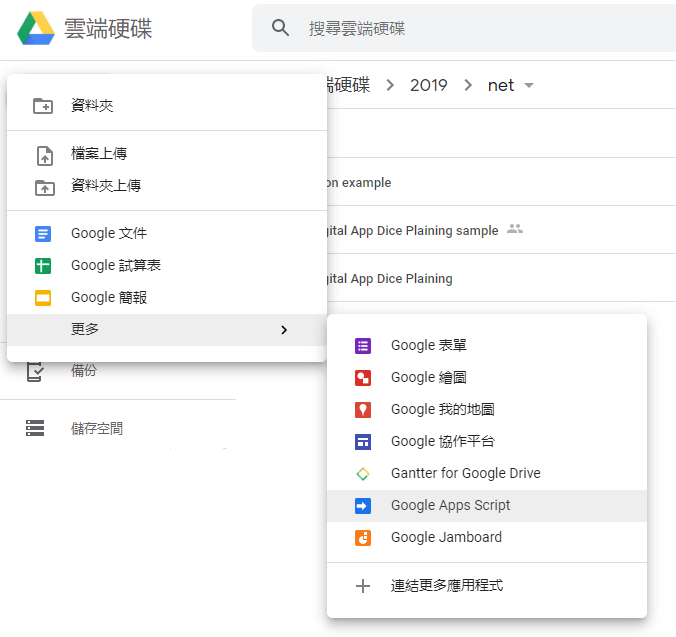Choose 資料夾 to create a folder
Viewport: 676px width, 637px height.
[167, 106]
